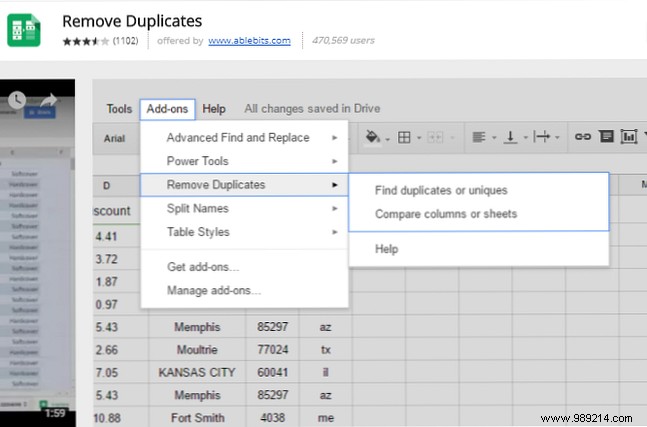Open the Add-ons menu
647x427 pixels.
[167, 109]
